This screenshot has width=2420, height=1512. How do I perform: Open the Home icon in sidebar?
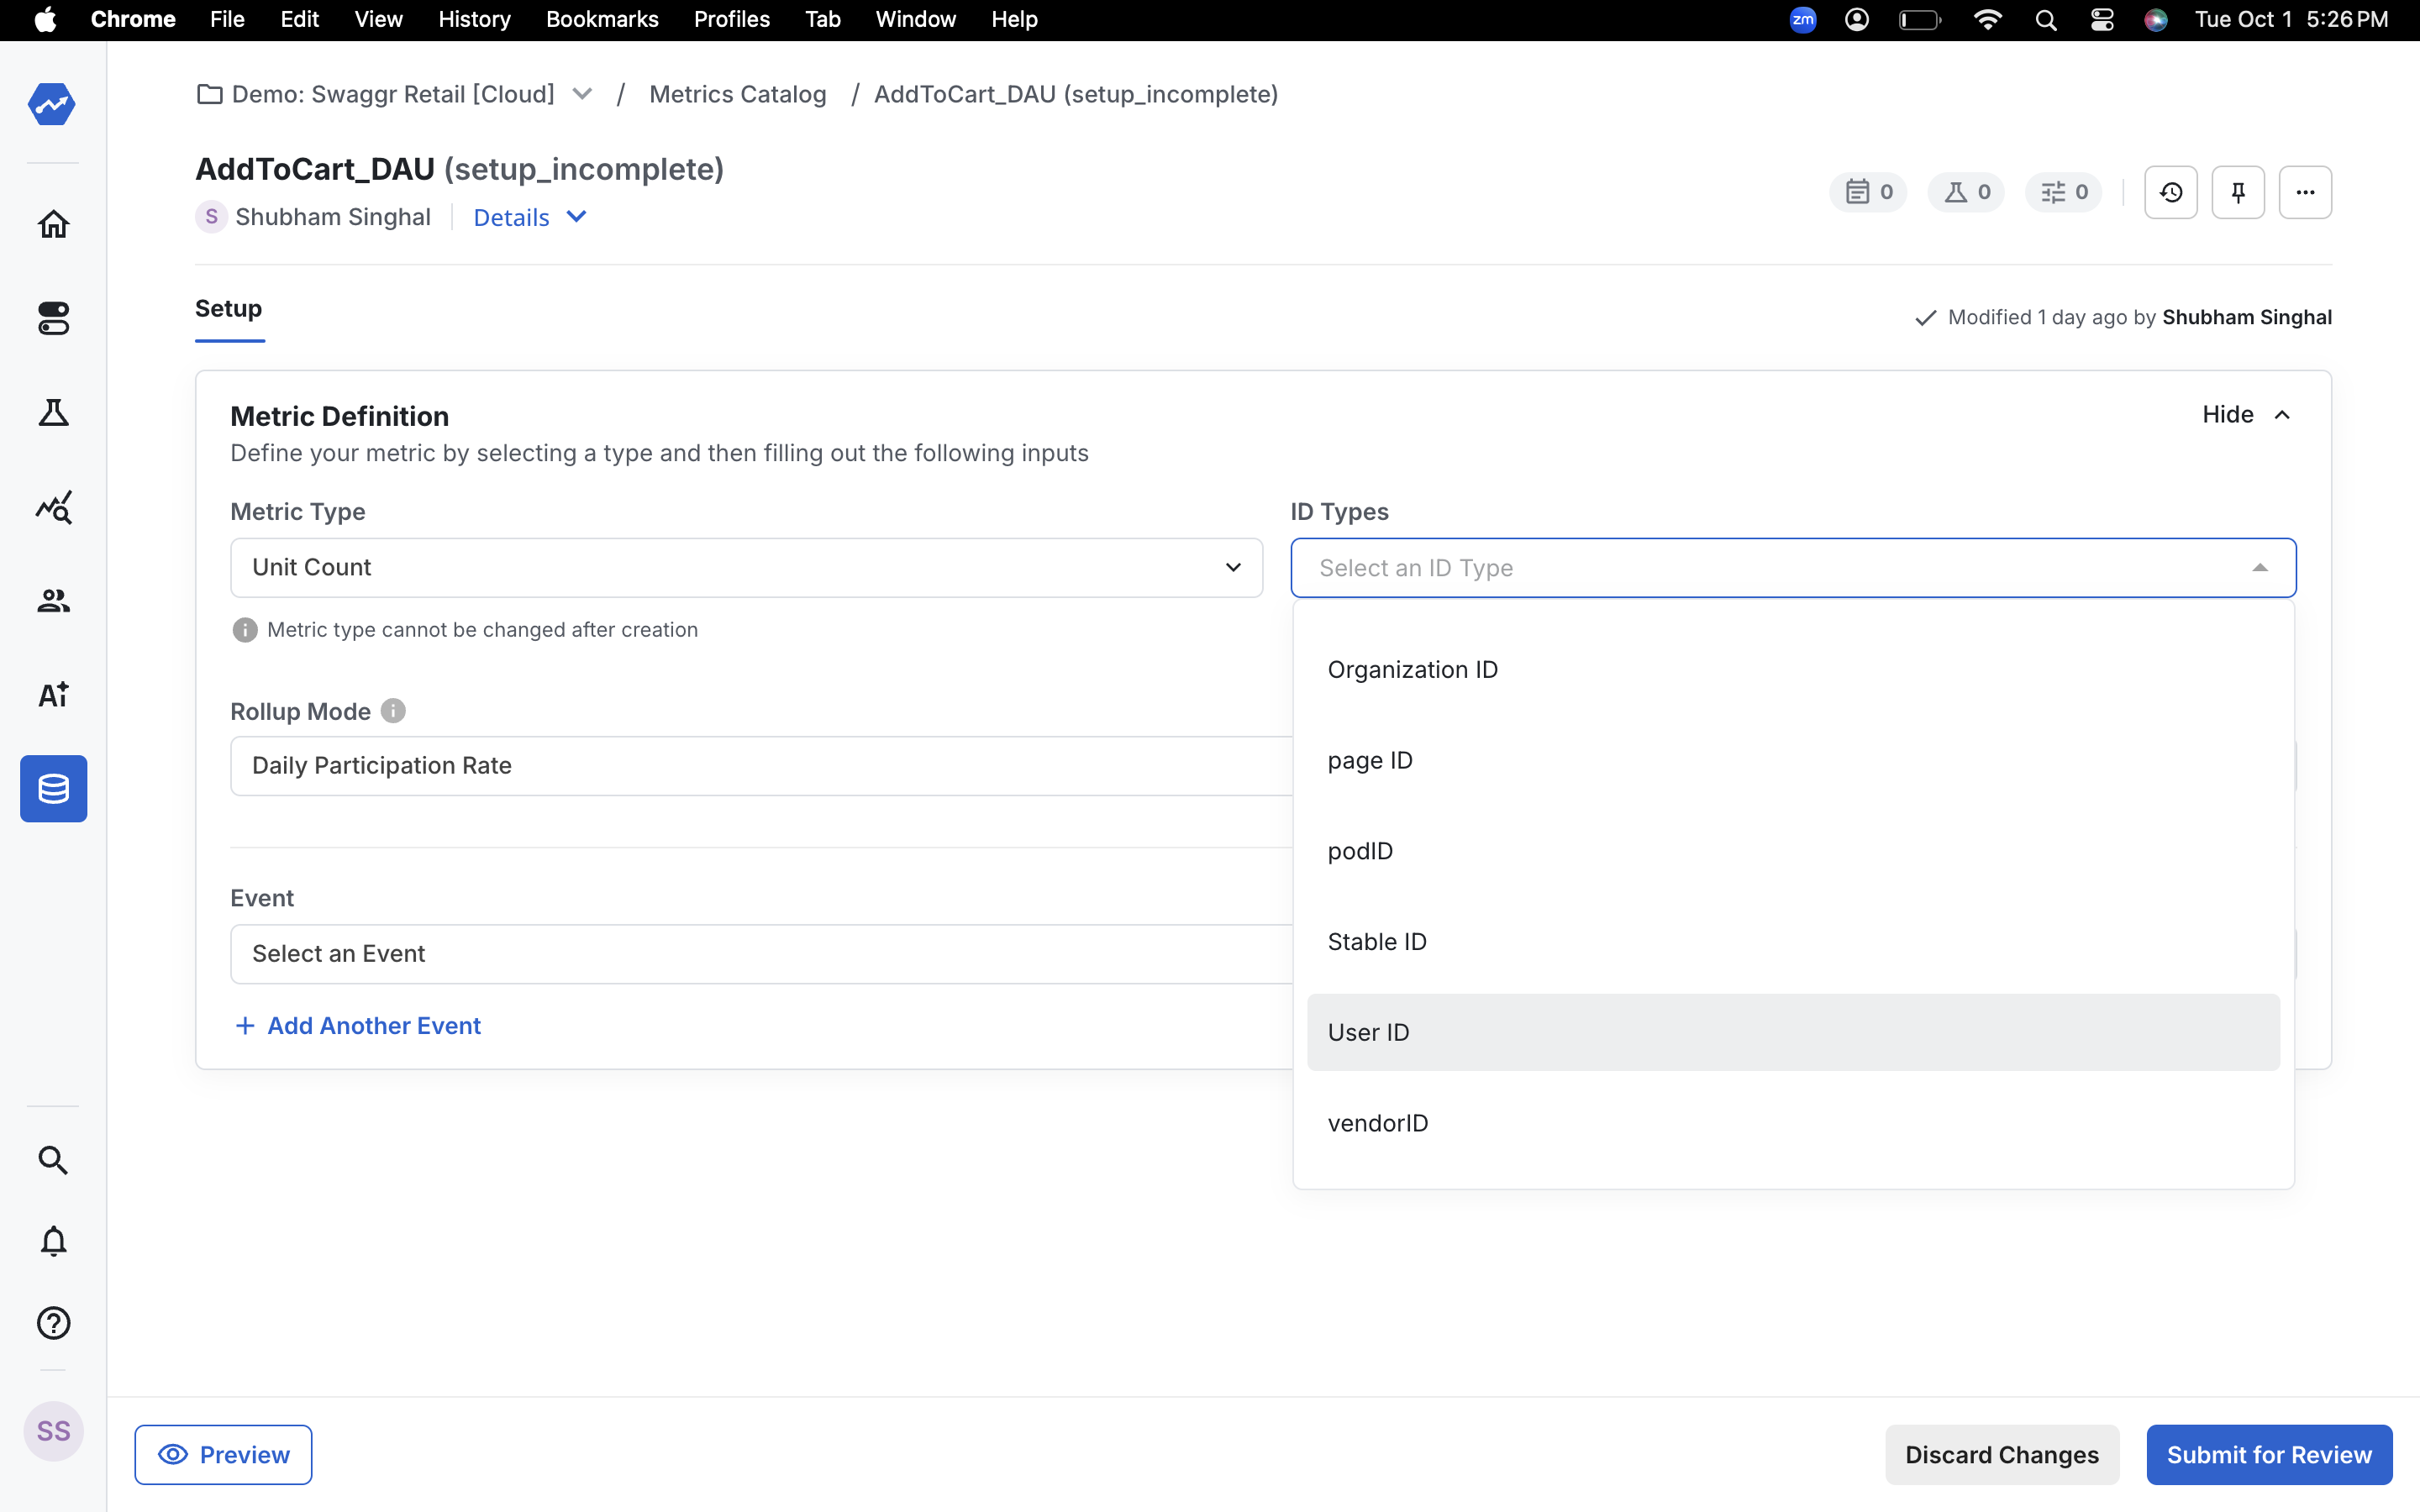(53, 224)
